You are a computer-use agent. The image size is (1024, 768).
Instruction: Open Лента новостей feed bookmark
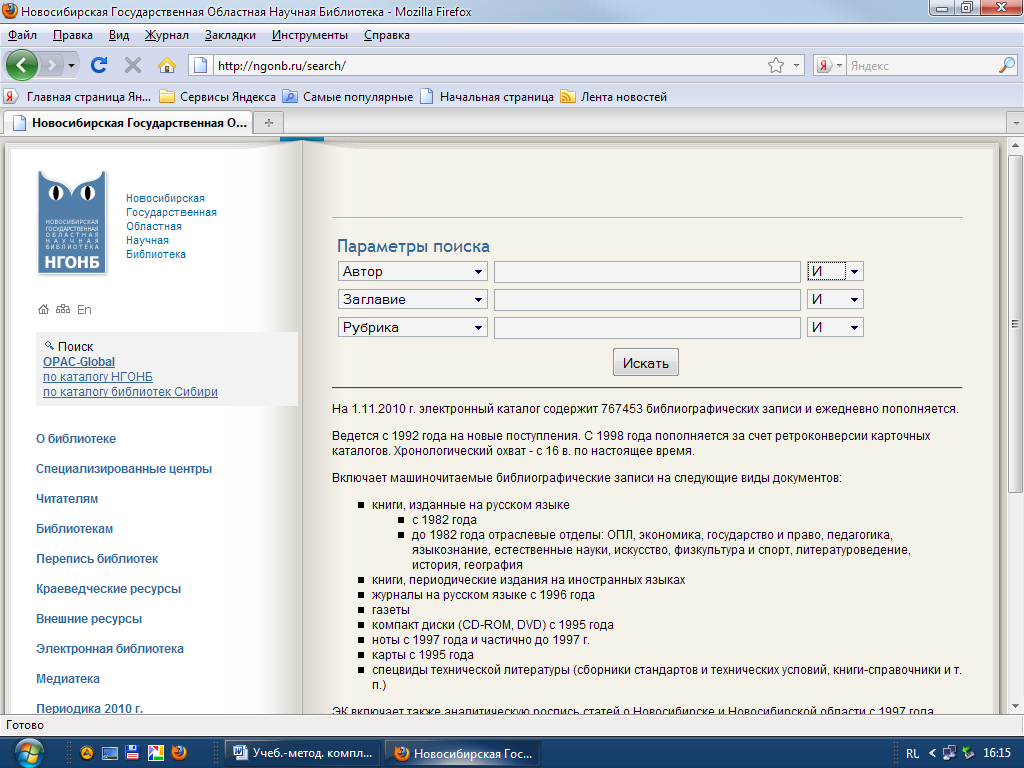614,97
